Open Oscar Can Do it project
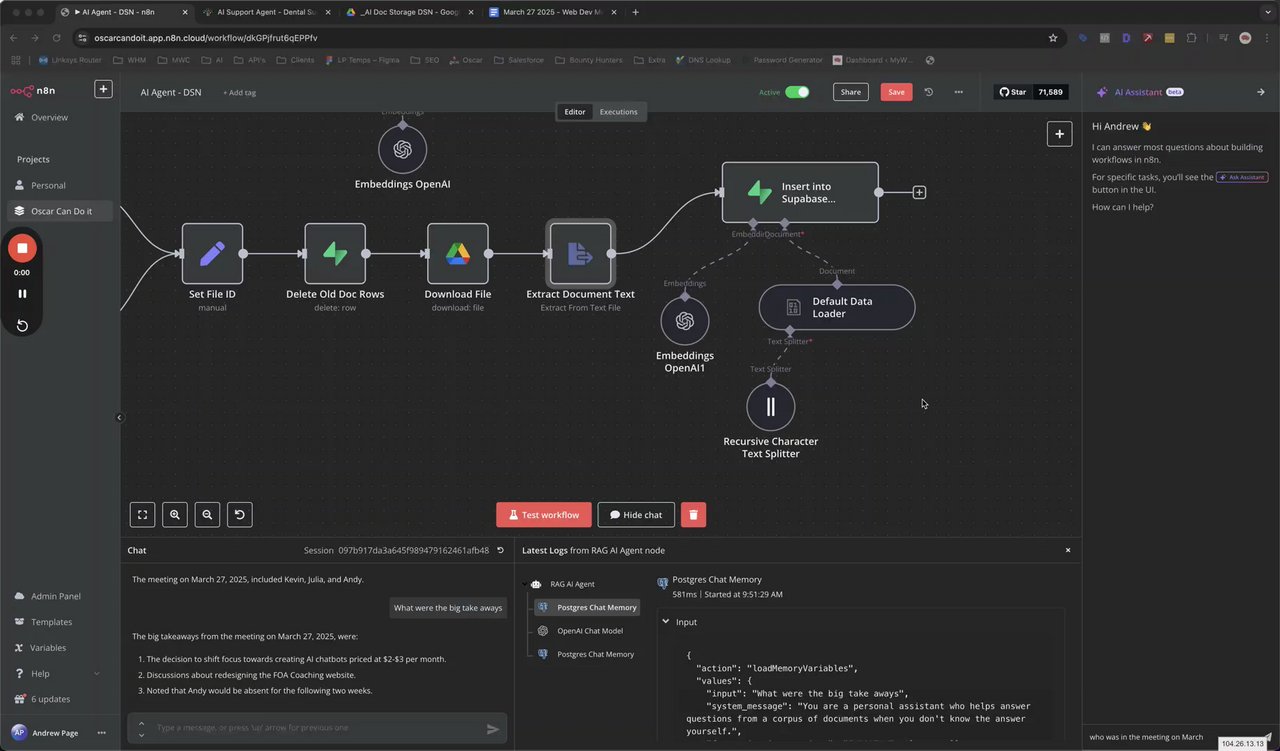The height and width of the screenshot is (751, 1280). click(x=60, y=211)
